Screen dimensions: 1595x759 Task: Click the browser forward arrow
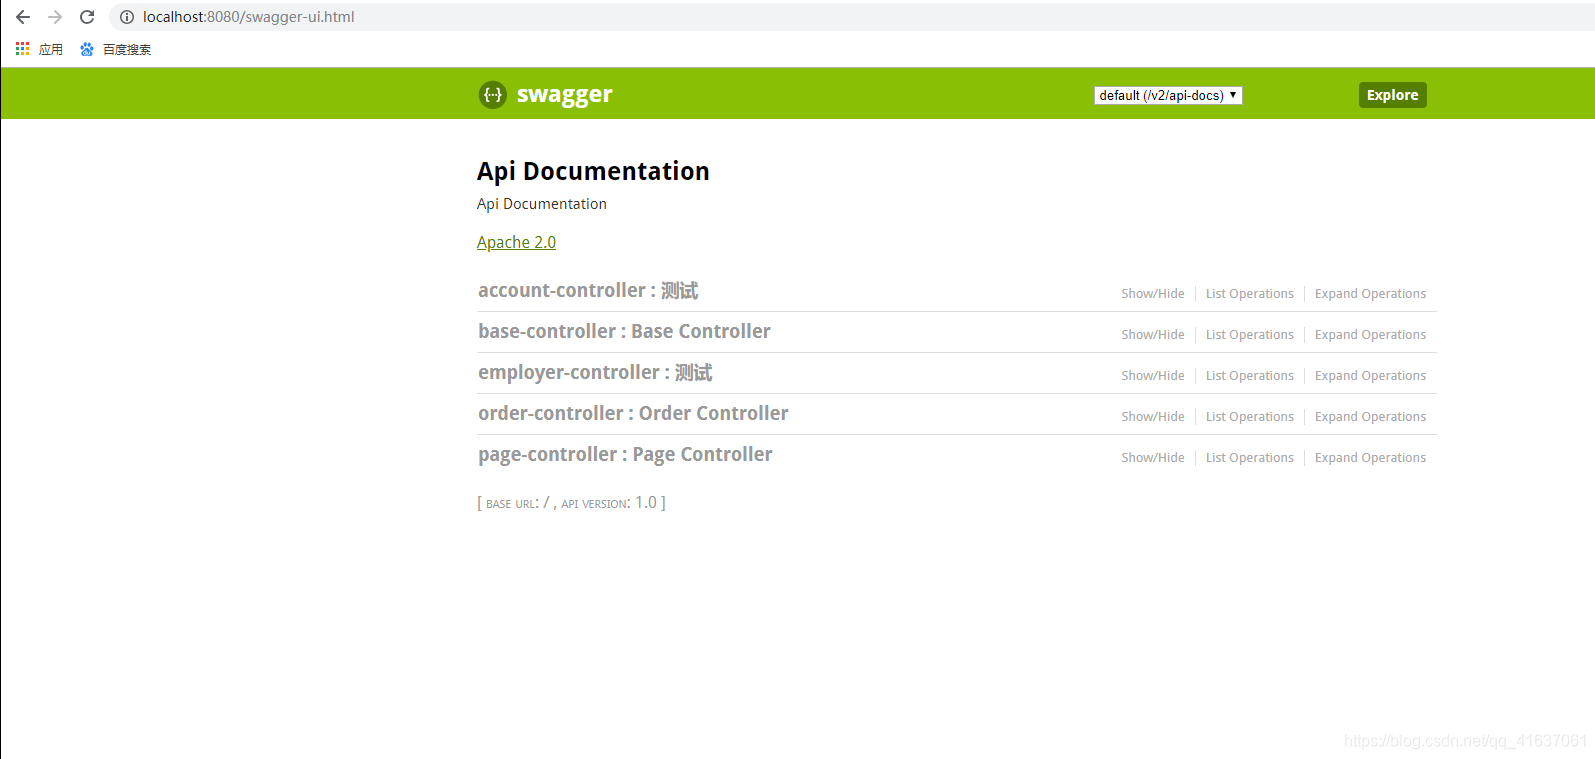click(x=55, y=17)
